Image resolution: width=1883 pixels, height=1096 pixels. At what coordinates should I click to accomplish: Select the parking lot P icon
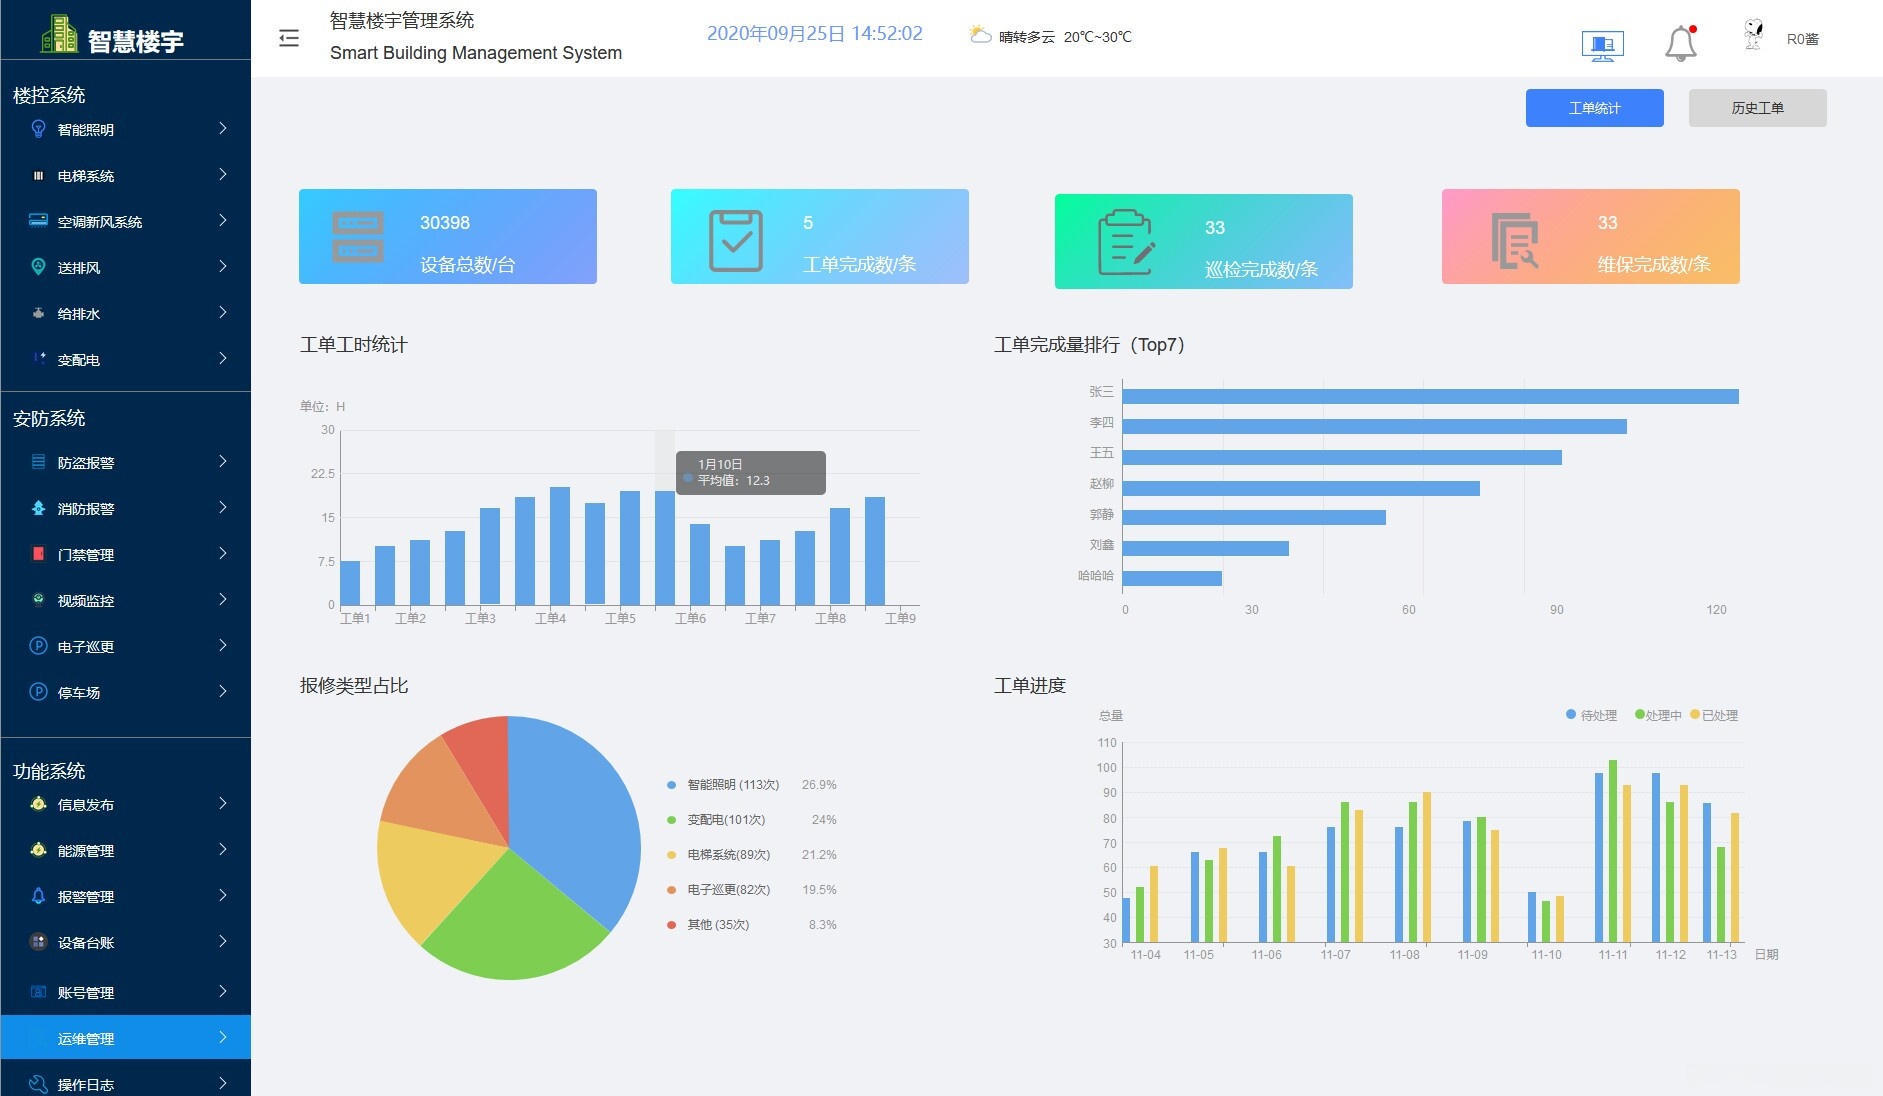38,692
